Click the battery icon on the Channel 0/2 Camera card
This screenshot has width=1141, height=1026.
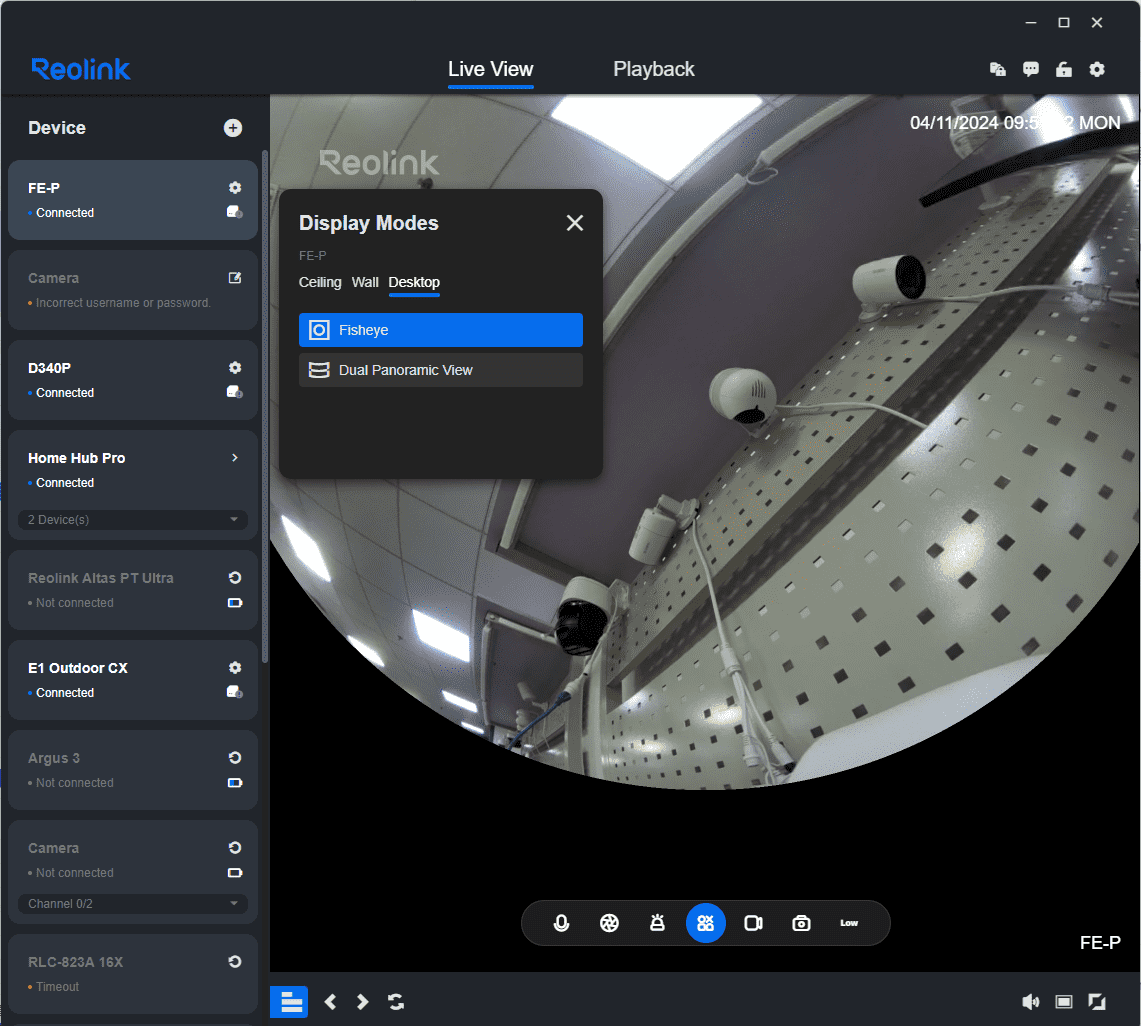(235, 872)
